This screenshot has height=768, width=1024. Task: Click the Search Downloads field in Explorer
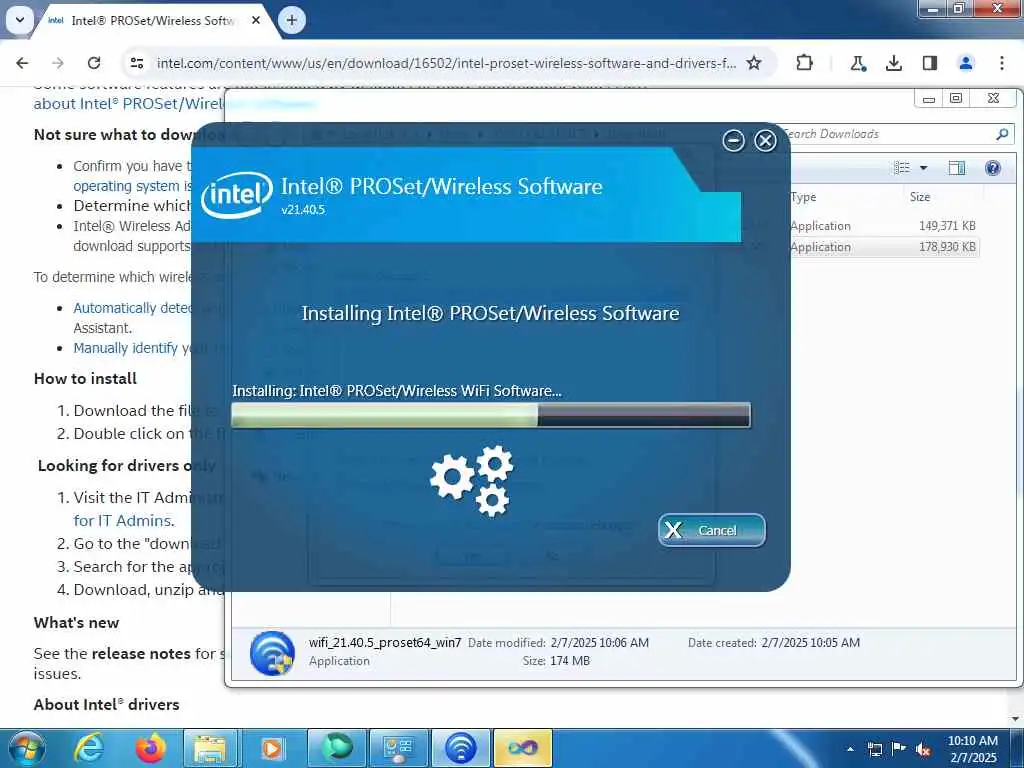point(888,134)
